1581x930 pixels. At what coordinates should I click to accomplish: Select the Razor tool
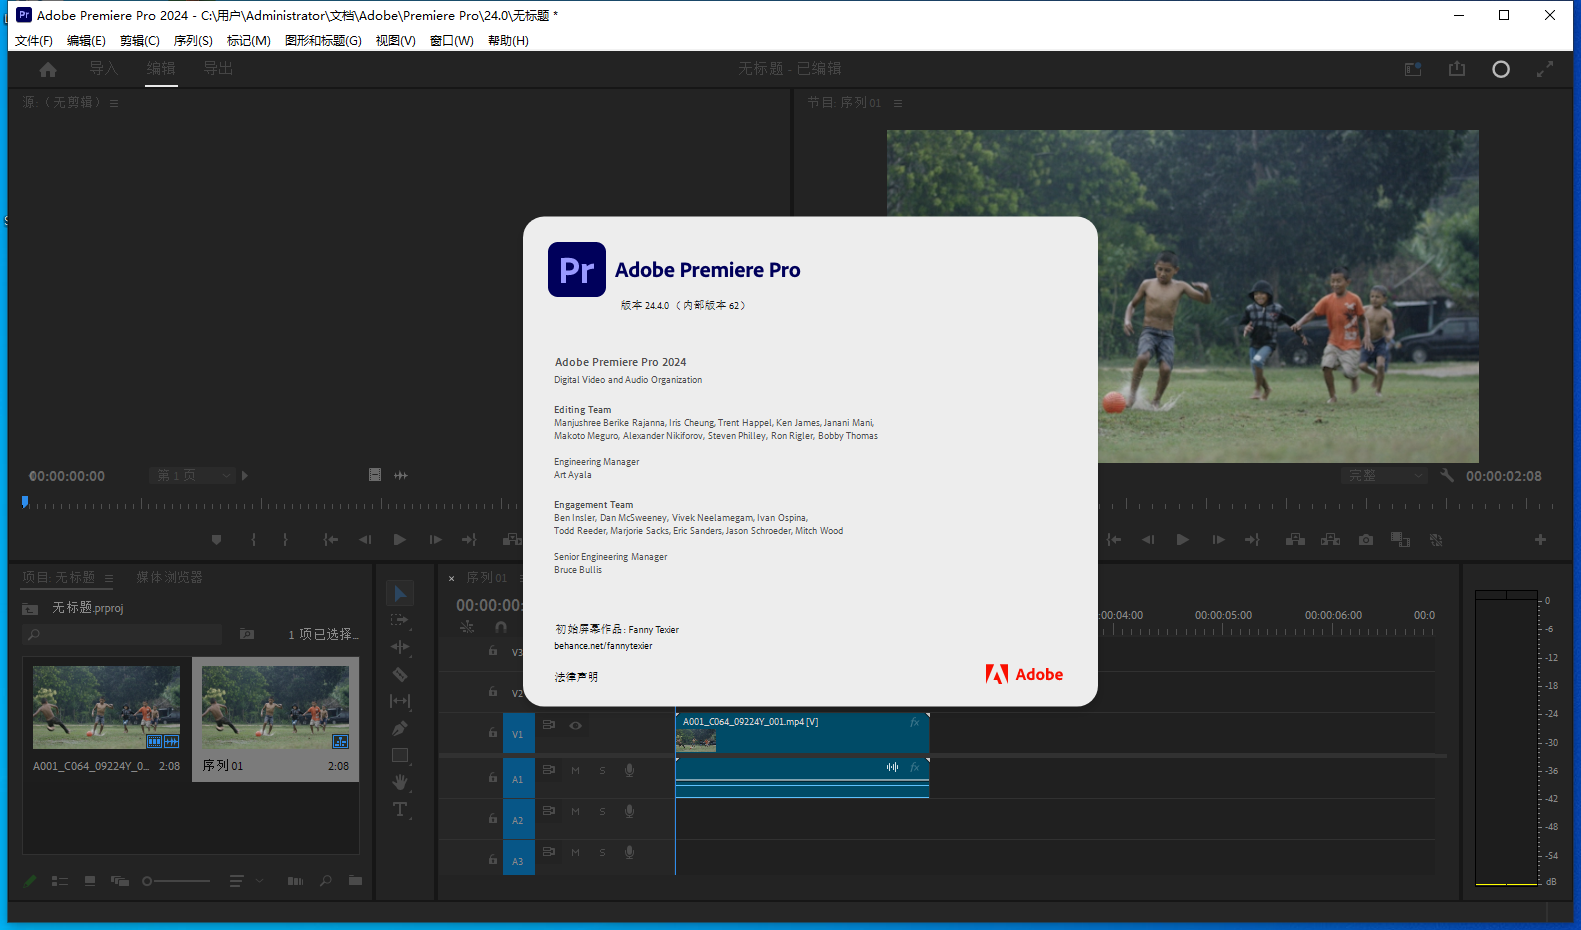pos(400,675)
